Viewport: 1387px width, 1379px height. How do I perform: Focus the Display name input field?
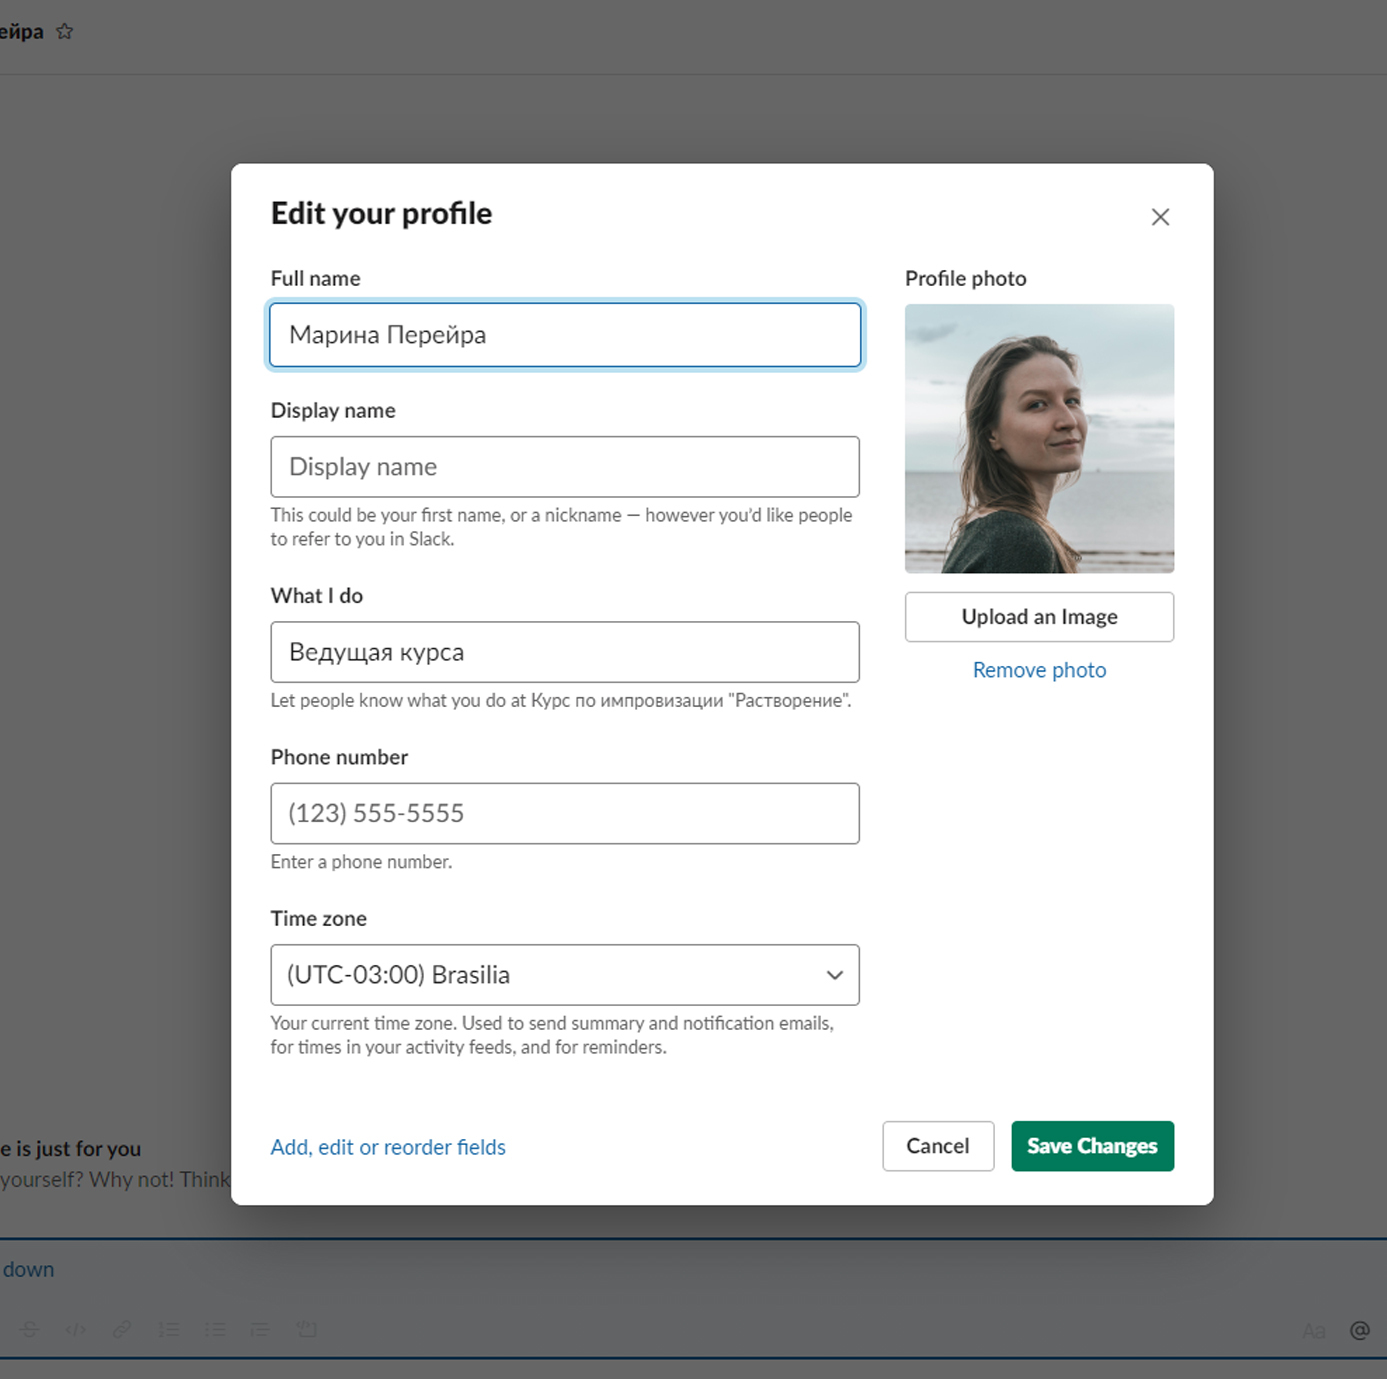point(564,467)
